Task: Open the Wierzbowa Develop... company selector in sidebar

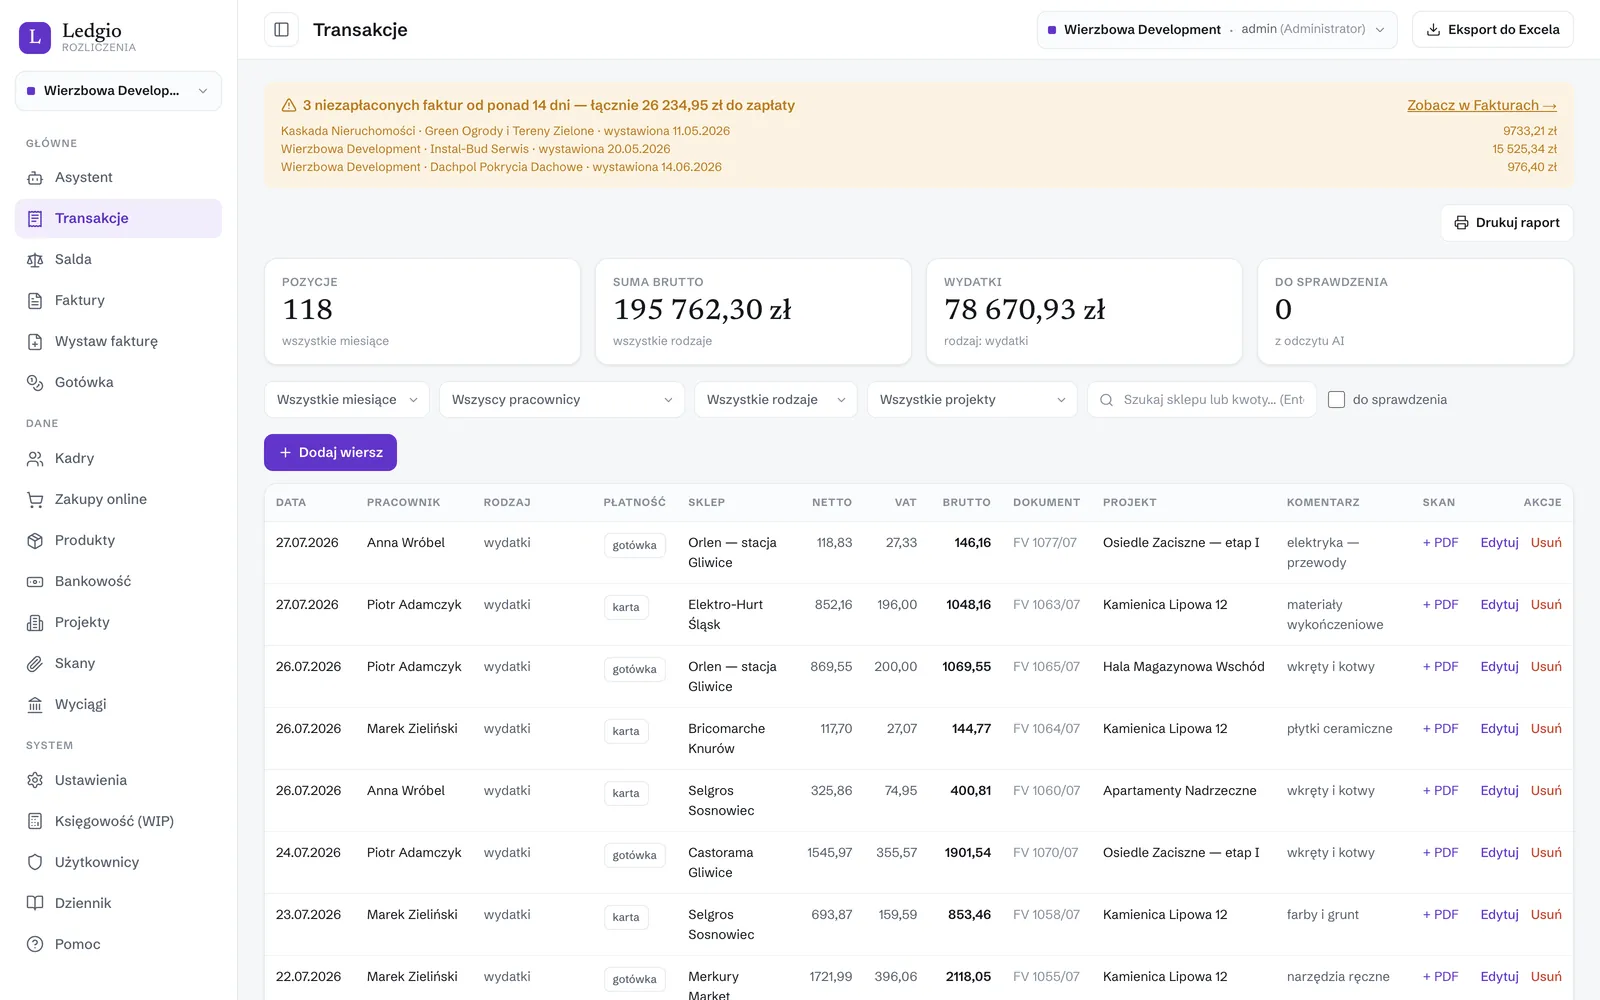Action: [x=118, y=91]
